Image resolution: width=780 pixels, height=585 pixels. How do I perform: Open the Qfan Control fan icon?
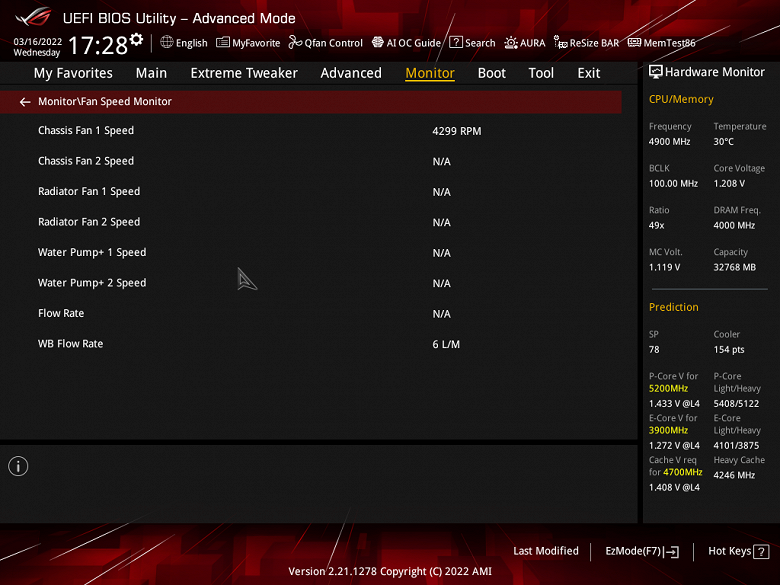coord(295,42)
